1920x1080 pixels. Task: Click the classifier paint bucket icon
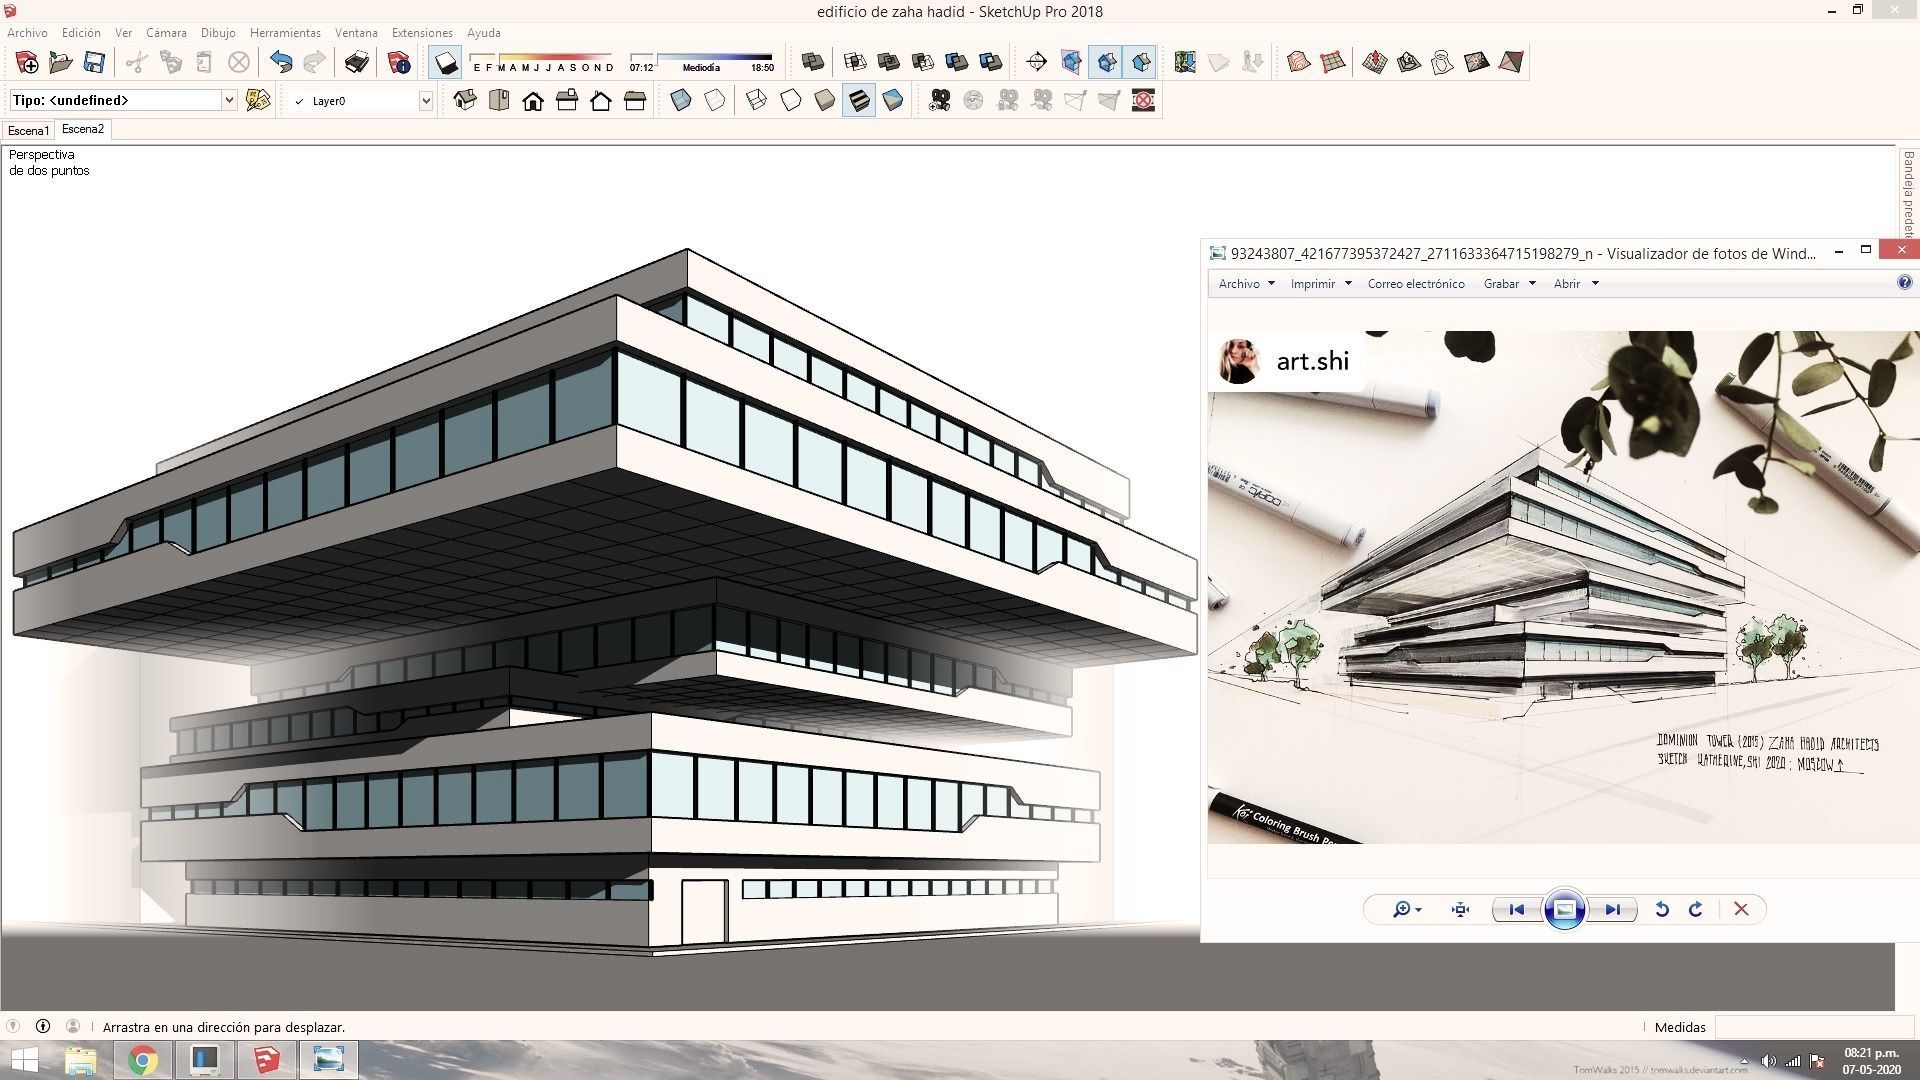coord(258,100)
